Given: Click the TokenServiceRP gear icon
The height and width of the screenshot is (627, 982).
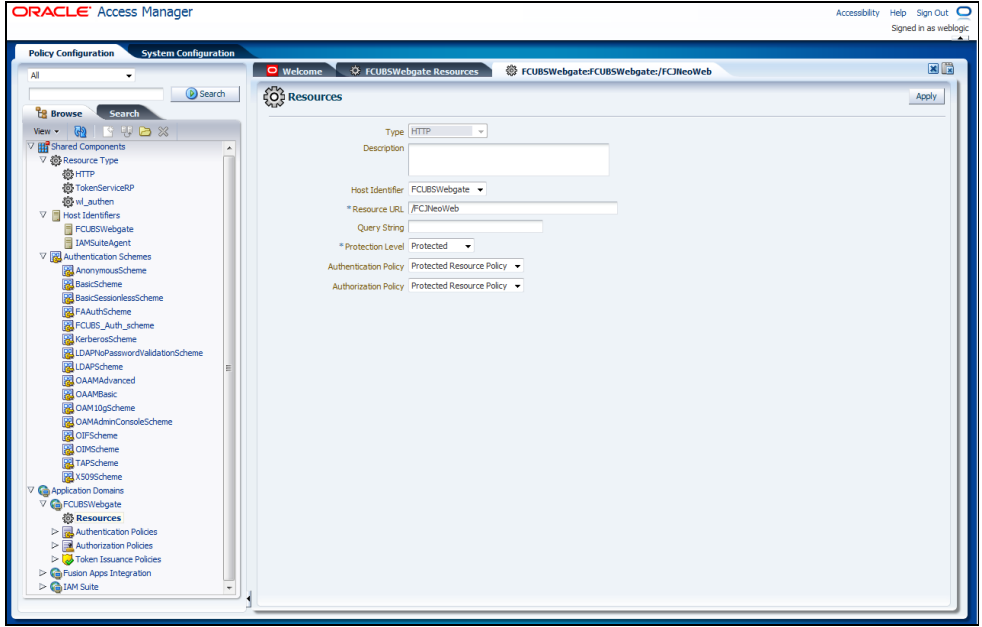Looking at the screenshot, I should tap(68, 188).
